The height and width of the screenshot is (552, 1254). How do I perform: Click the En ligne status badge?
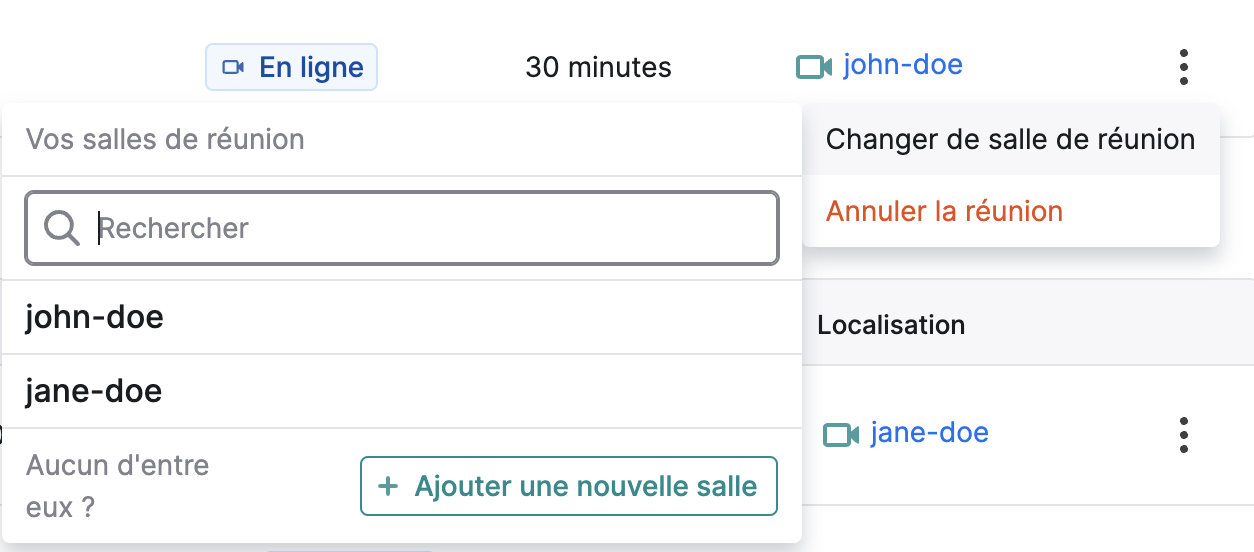click(x=291, y=67)
